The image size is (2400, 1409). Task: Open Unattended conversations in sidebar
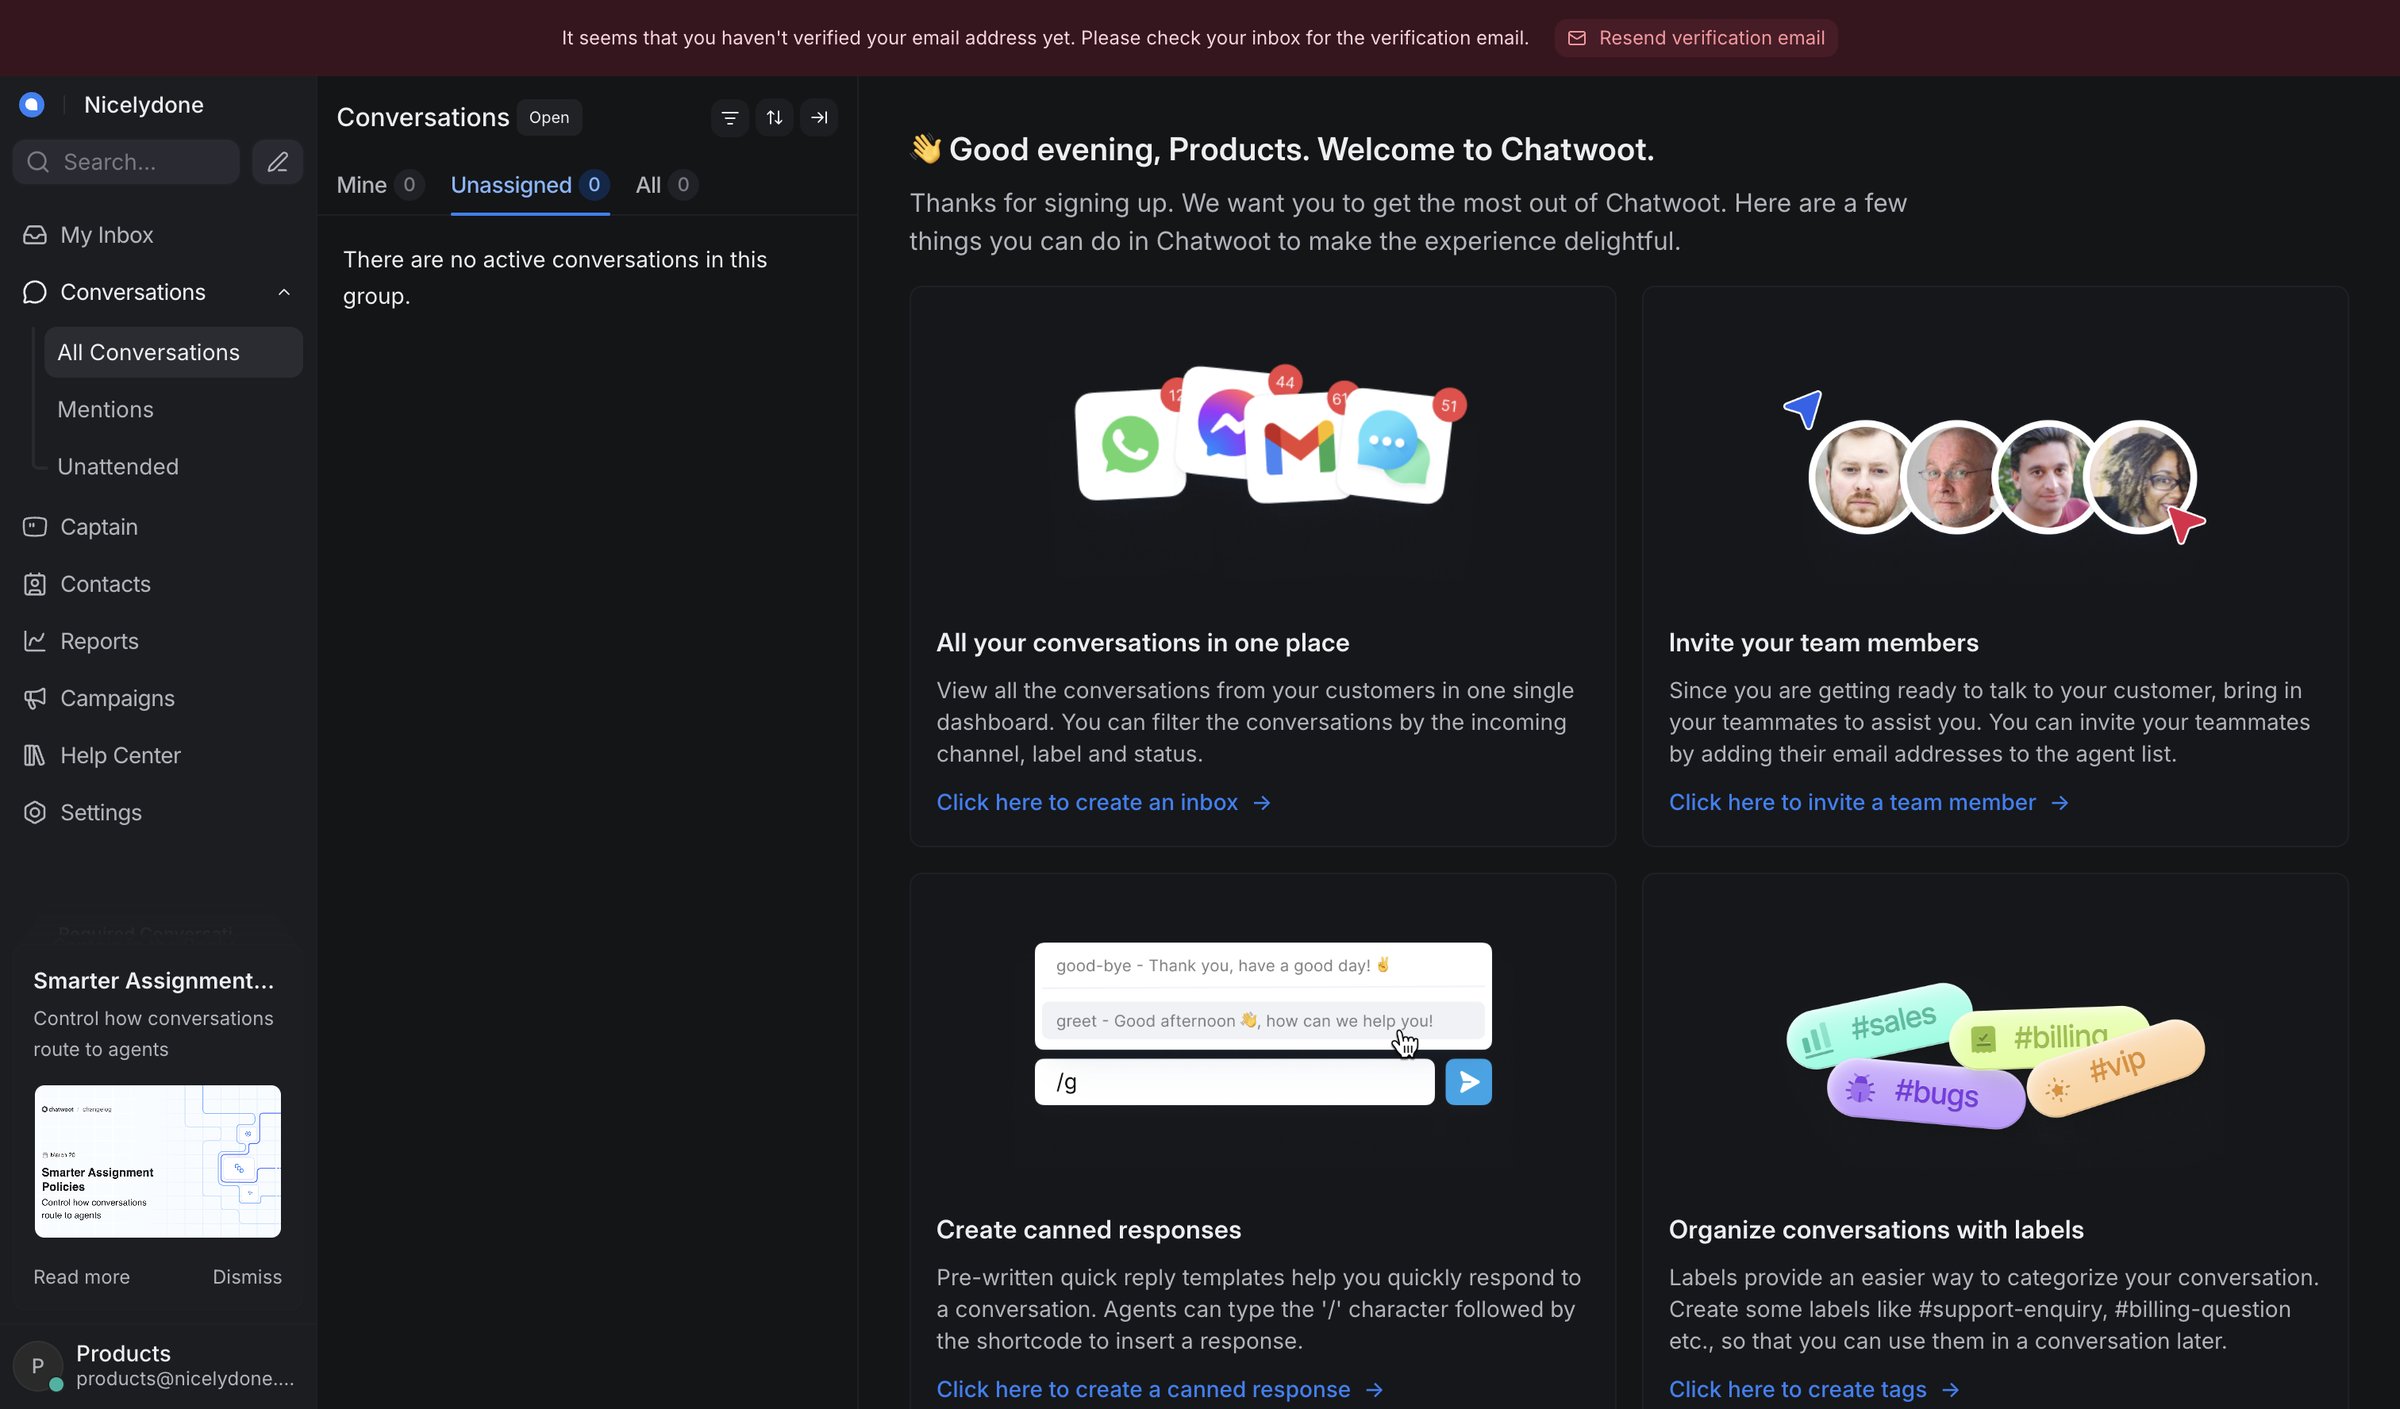[x=118, y=466]
